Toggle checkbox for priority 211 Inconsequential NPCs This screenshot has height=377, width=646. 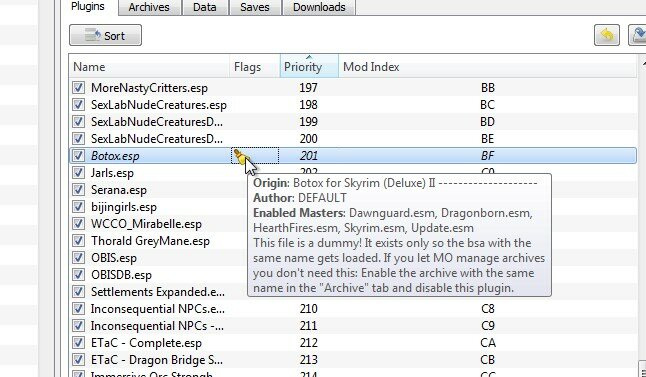click(78, 325)
